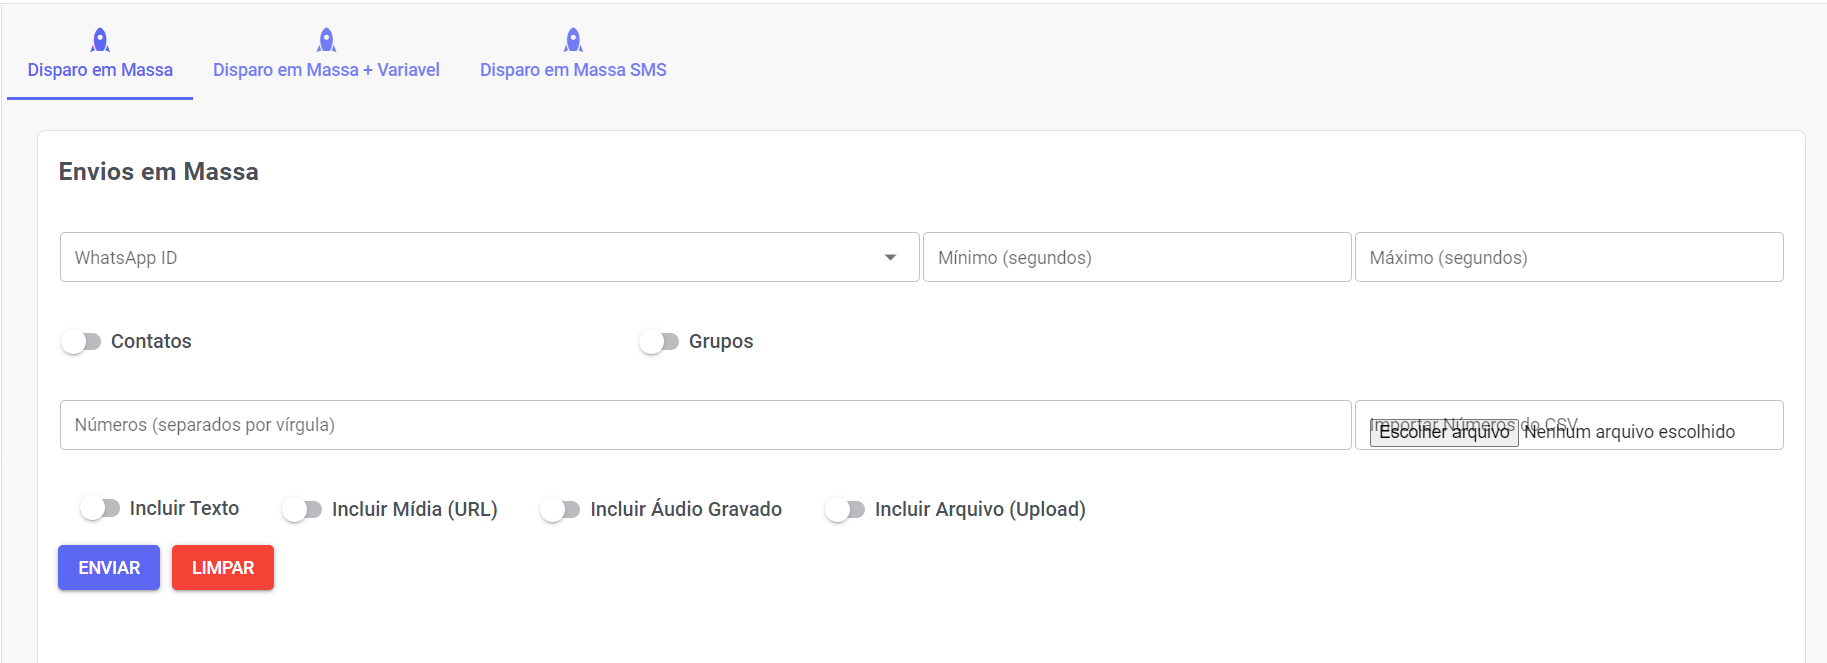Open the Disparo em Massa + Variavel tab
The height and width of the screenshot is (663, 1827).
(326, 70)
